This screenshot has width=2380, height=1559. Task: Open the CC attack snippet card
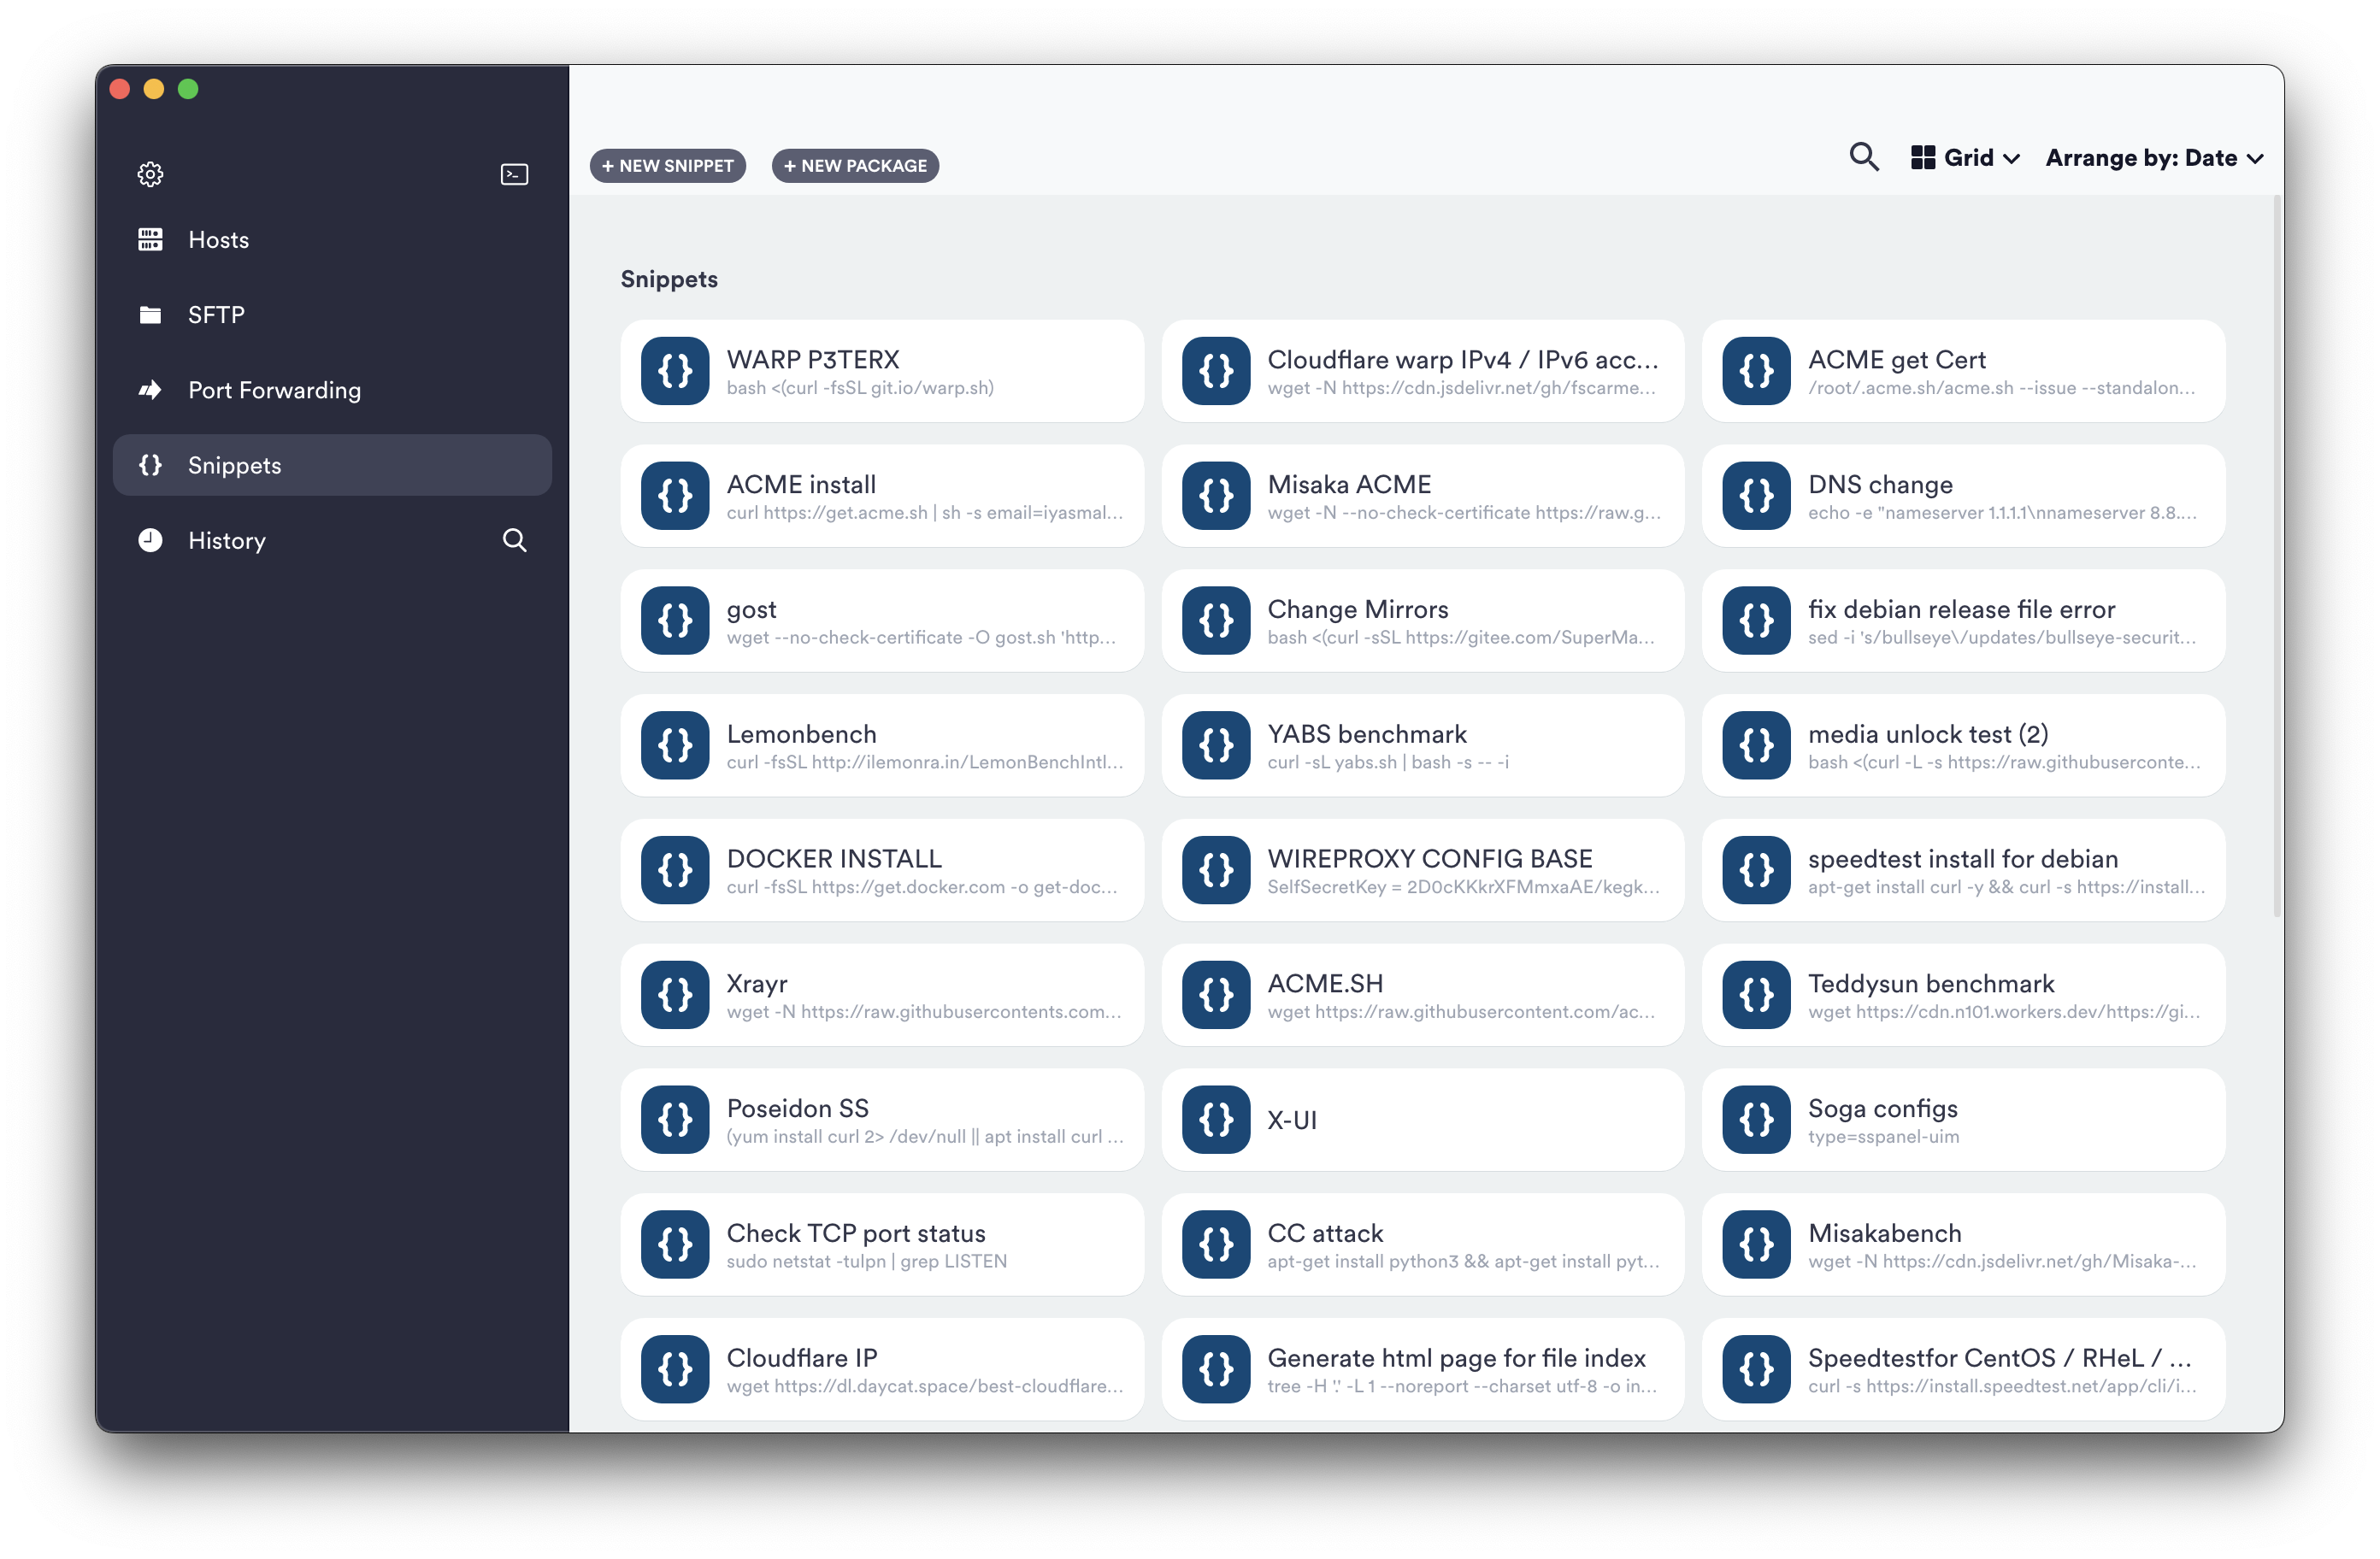tap(1422, 1245)
